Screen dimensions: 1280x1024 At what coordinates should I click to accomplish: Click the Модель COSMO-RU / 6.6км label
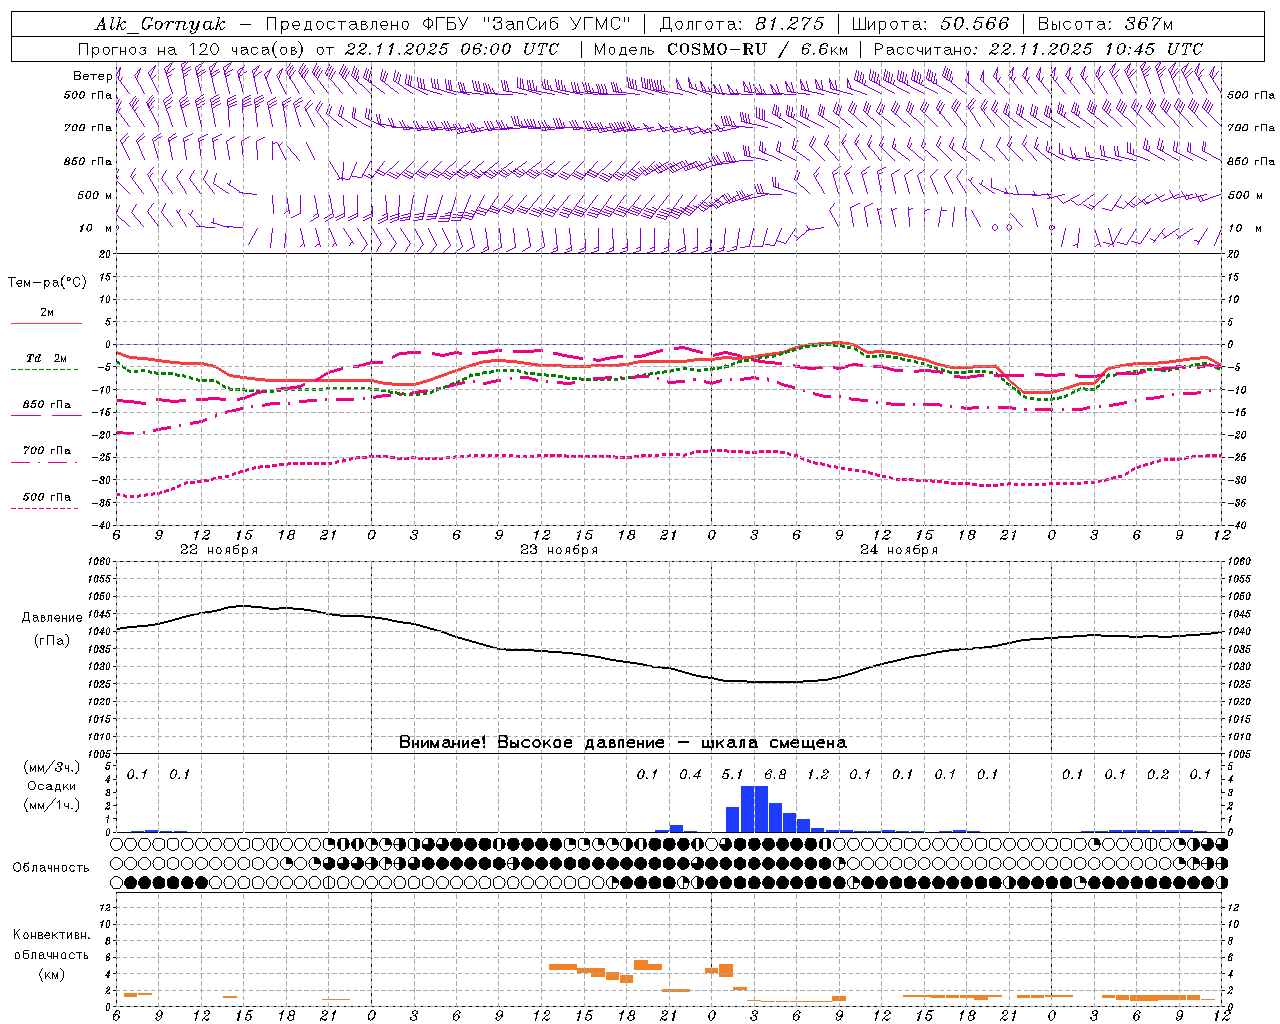(721, 49)
